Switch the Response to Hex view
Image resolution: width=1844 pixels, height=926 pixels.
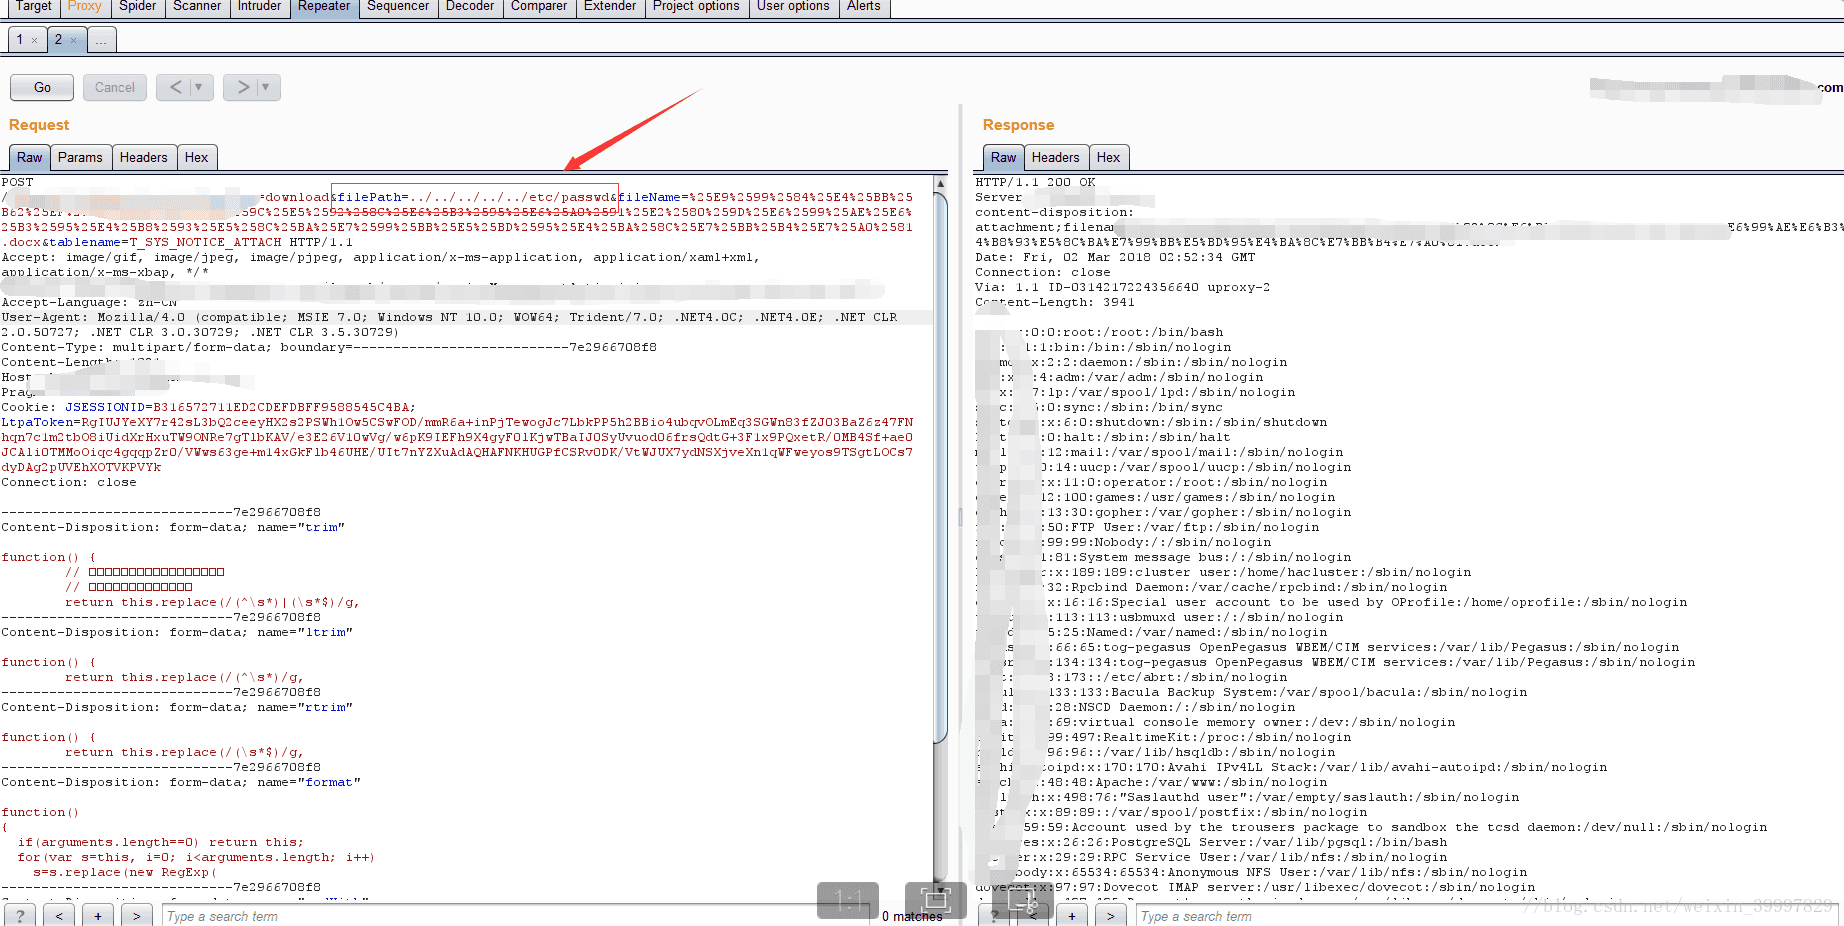click(x=1109, y=158)
